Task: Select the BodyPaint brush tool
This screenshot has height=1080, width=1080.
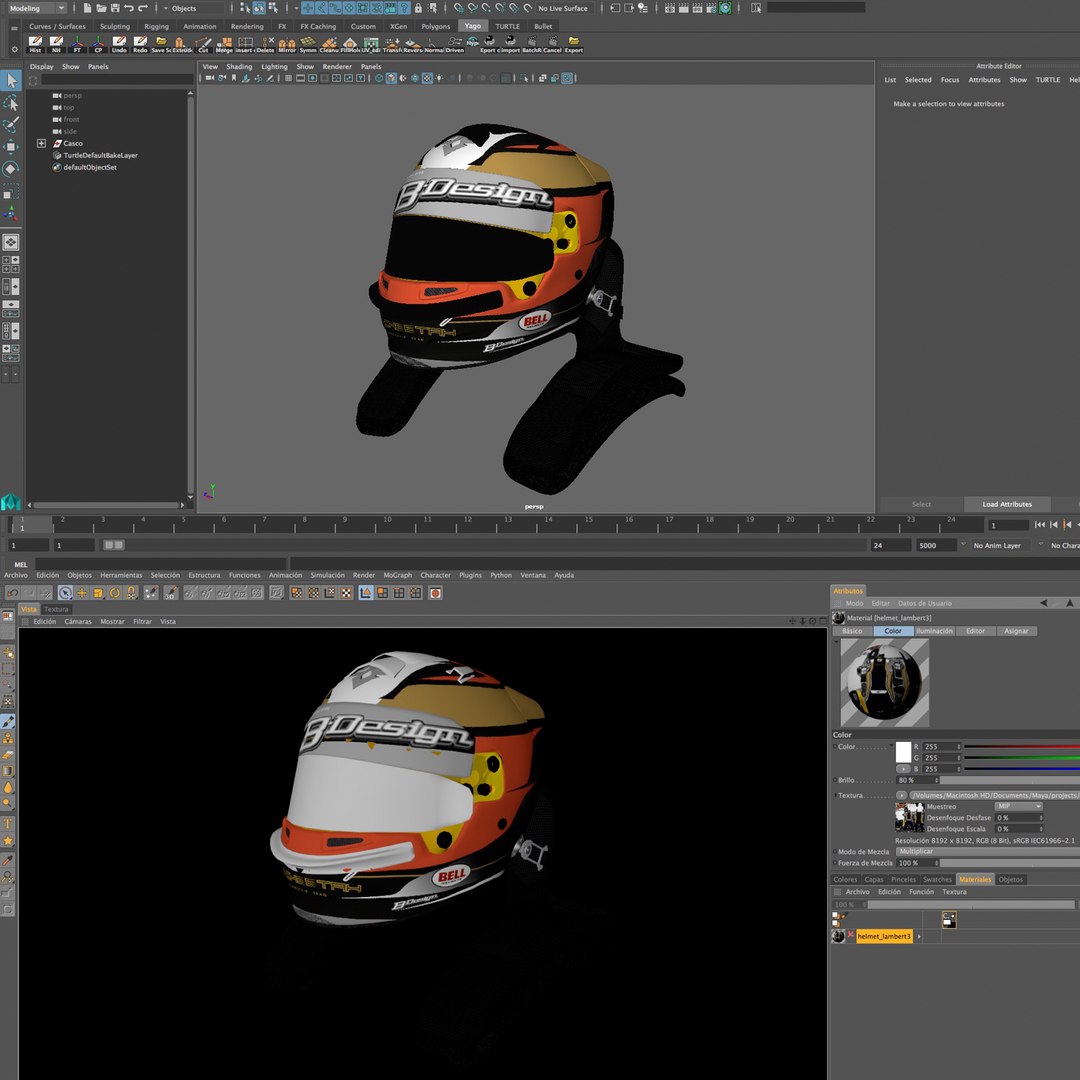Action: click(8, 721)
